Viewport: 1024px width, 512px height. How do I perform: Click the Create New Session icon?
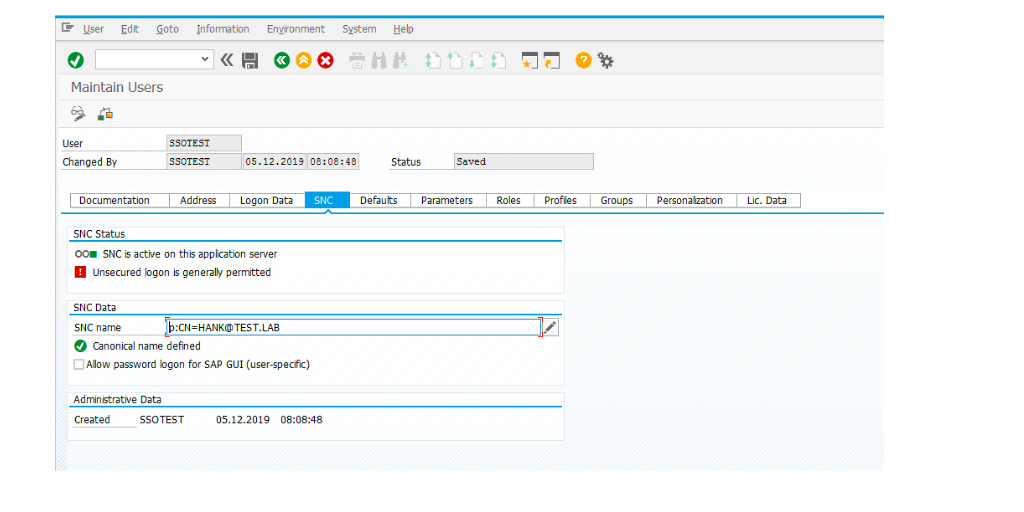click(529, 61)
